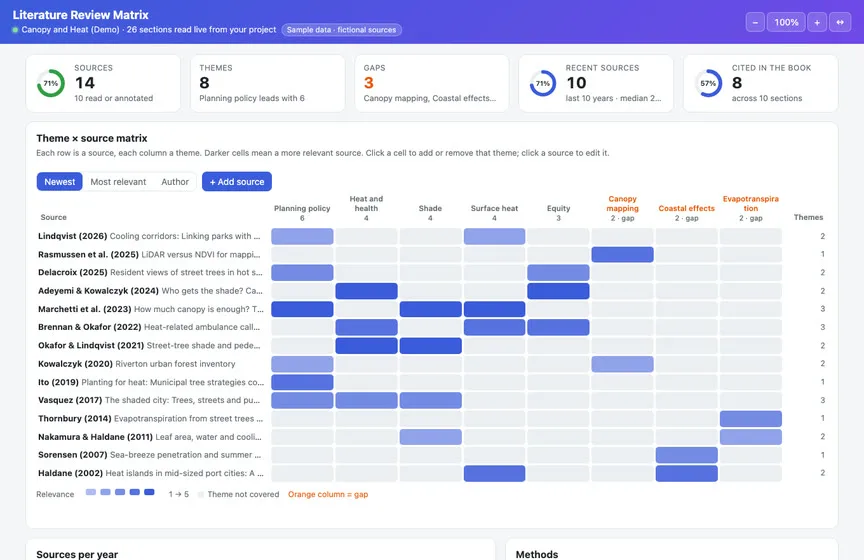Open the Nakamura & Haldane (2011) source
The width and height of the screenshot is (864, 560).
149,437
